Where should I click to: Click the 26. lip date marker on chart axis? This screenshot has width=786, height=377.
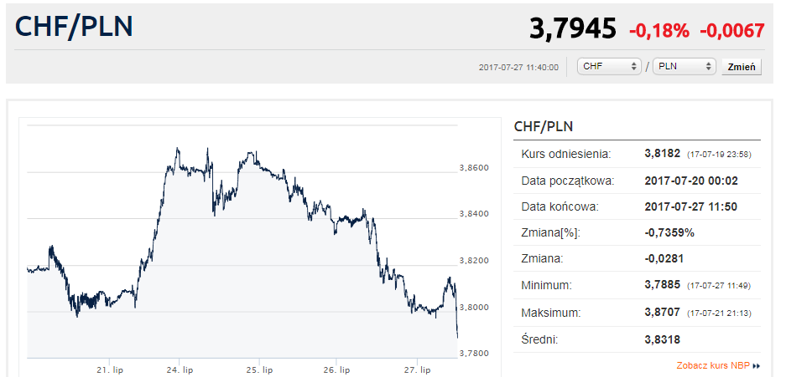click(x=336, y=370)
